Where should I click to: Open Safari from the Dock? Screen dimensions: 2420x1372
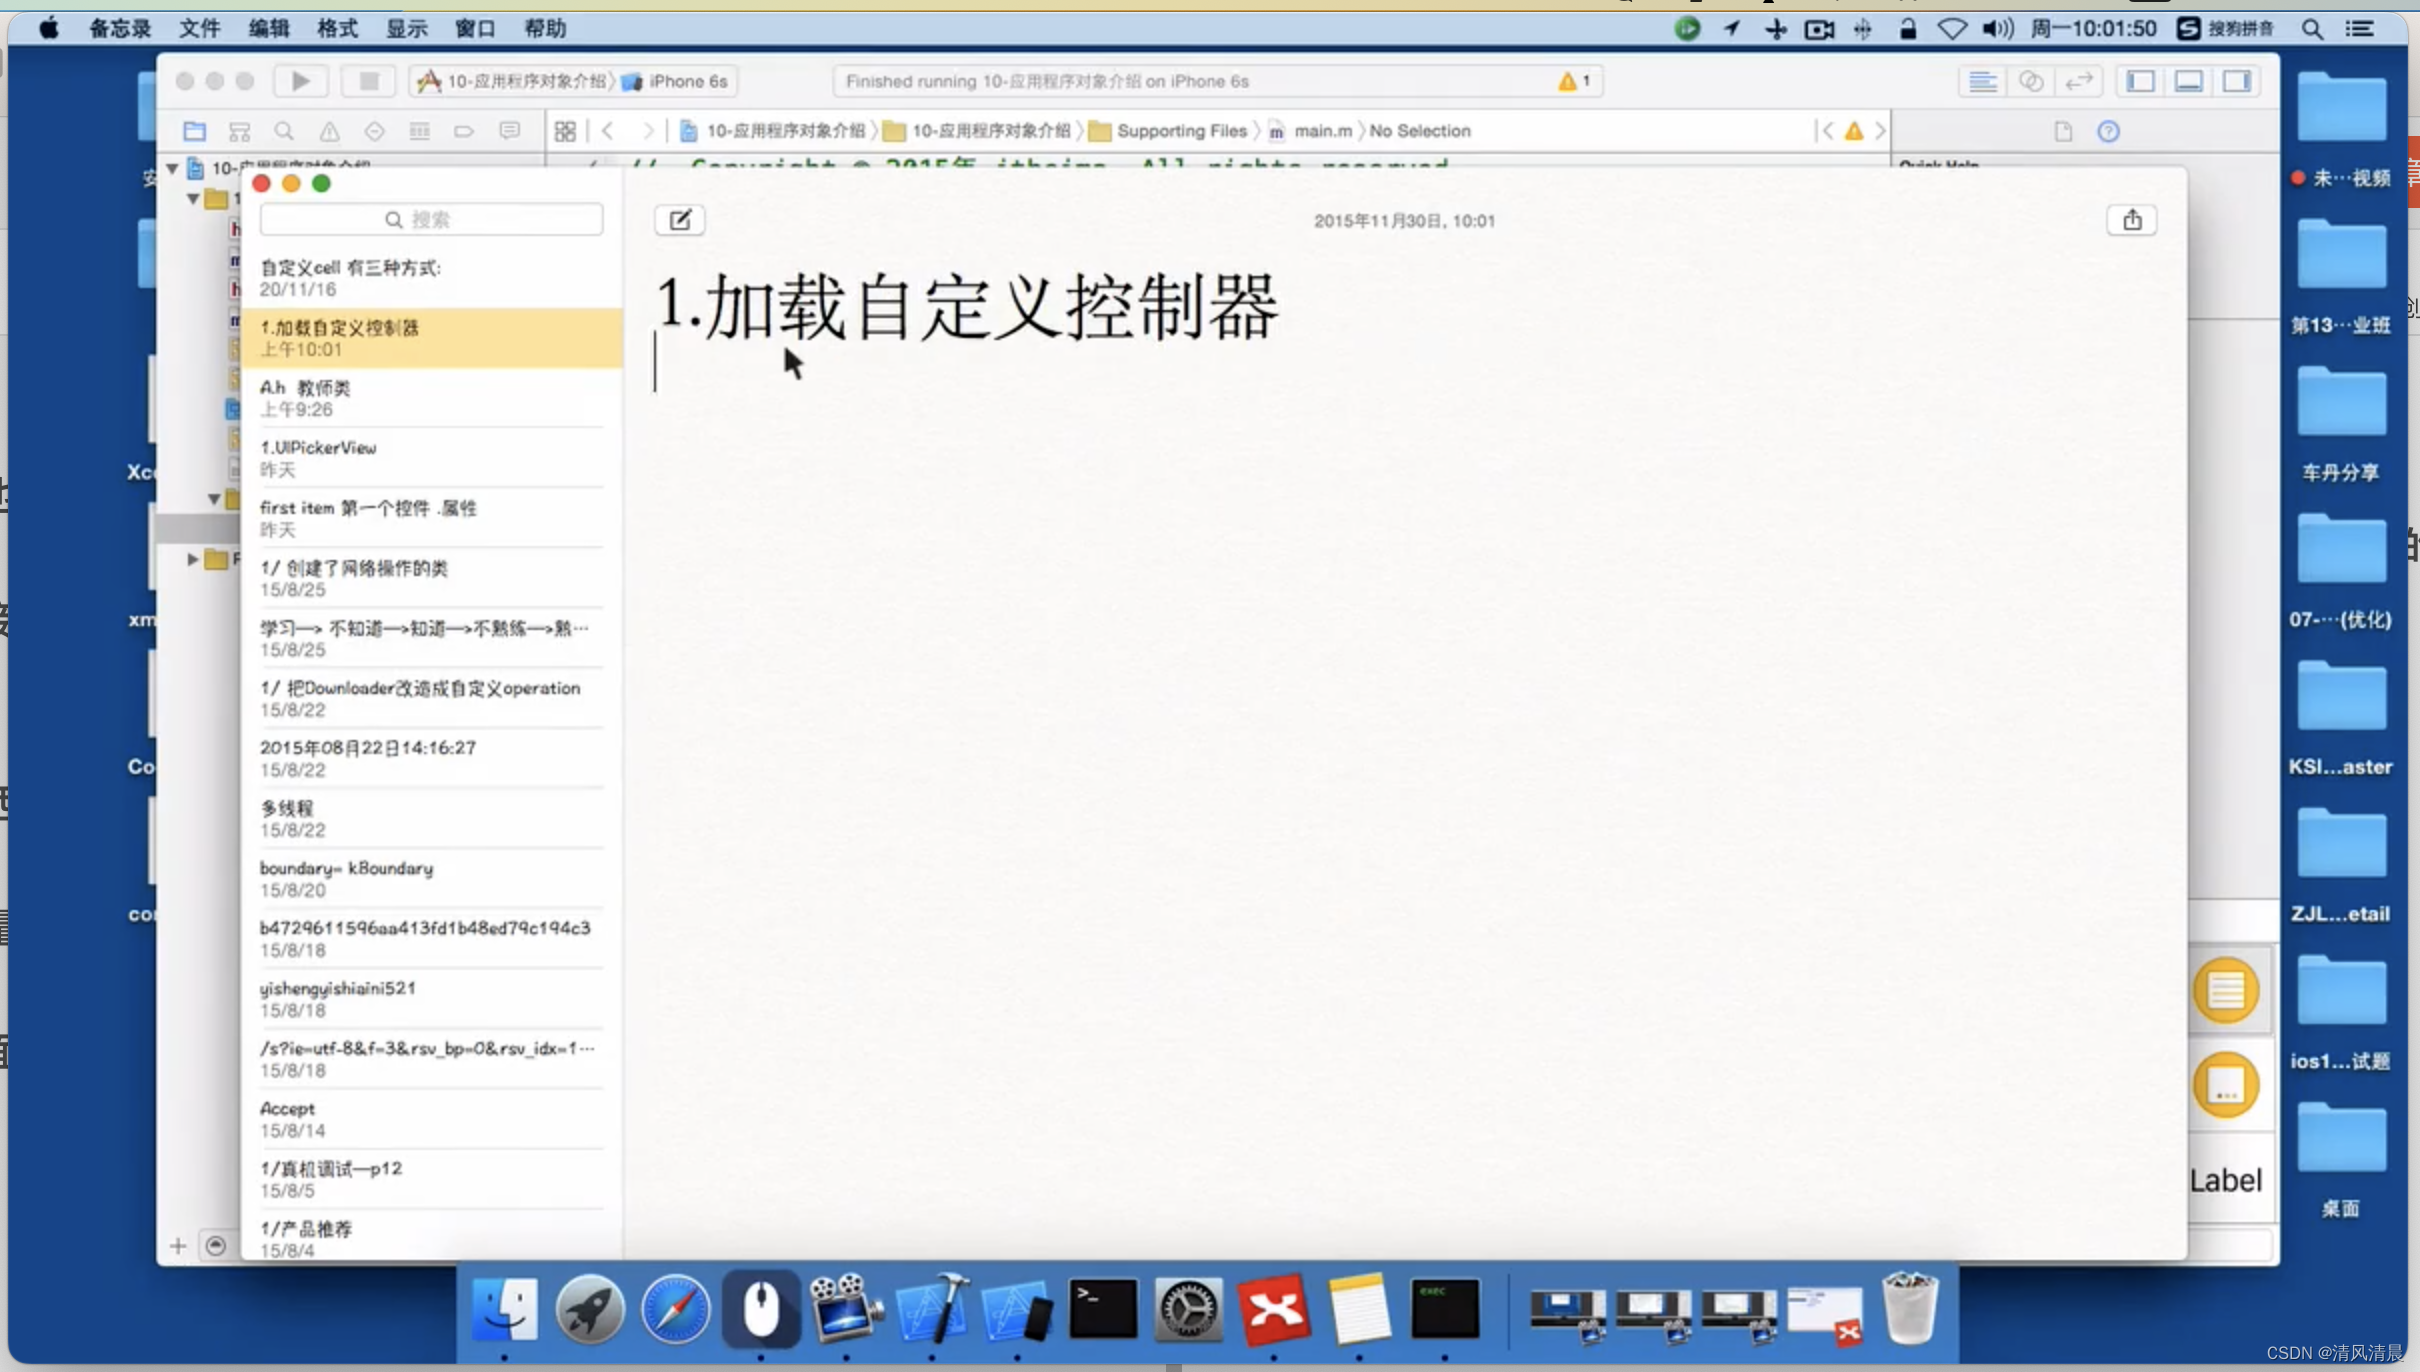[x=676, y=1309]
